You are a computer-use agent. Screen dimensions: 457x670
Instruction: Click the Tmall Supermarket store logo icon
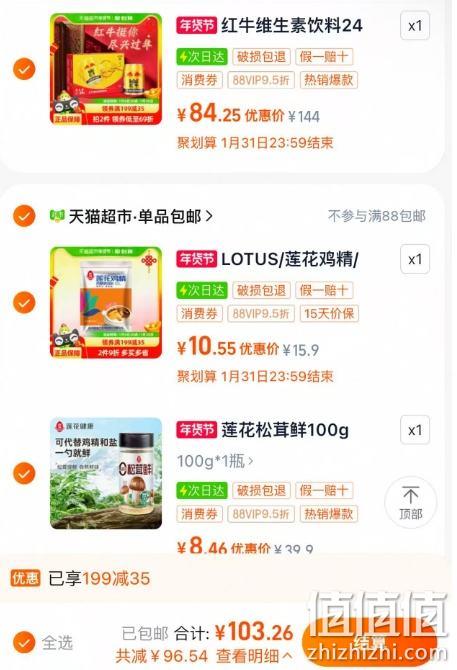57,216
